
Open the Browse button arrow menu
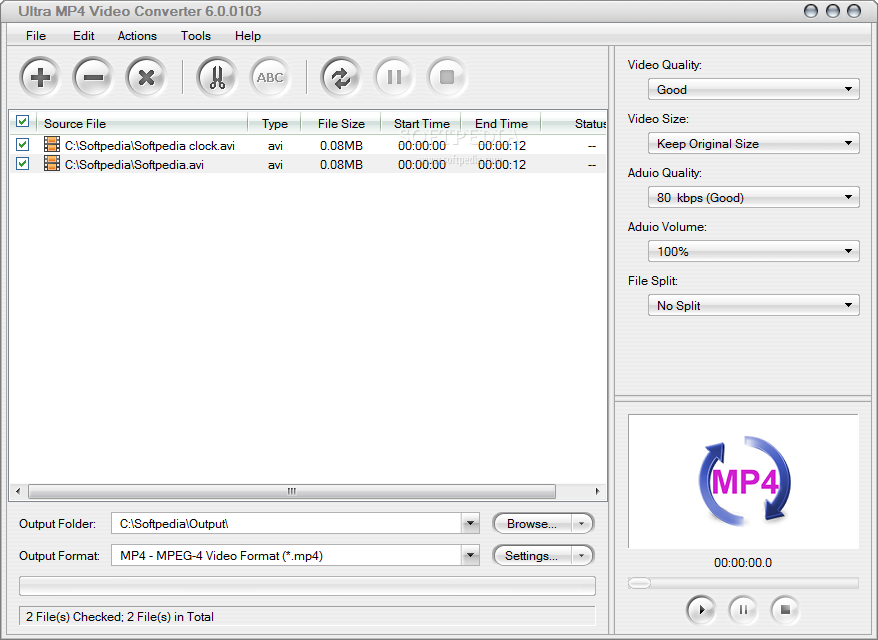pos(582,524)
